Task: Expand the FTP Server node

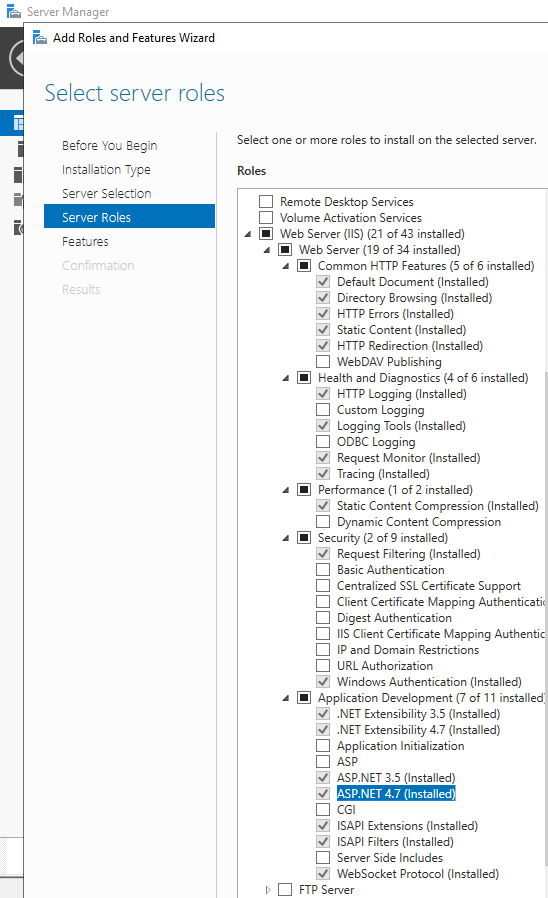Action: coord(267,889)
